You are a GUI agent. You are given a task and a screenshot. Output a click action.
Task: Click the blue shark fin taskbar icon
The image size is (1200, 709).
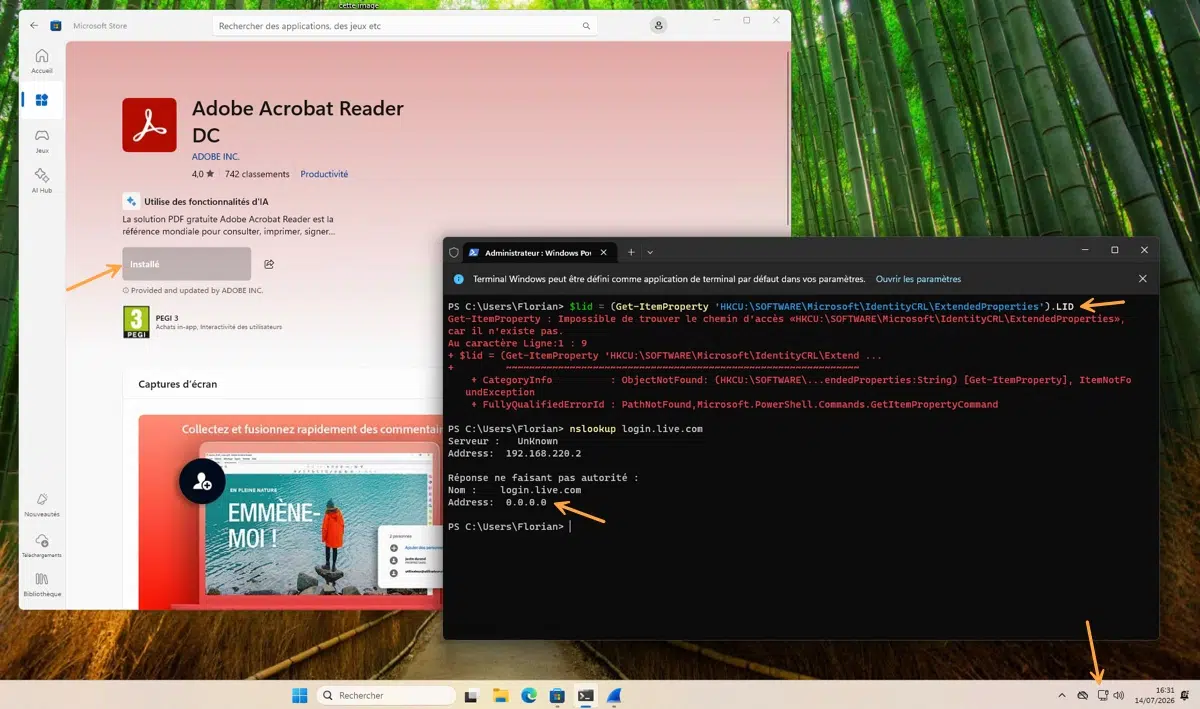click(615, 695)
